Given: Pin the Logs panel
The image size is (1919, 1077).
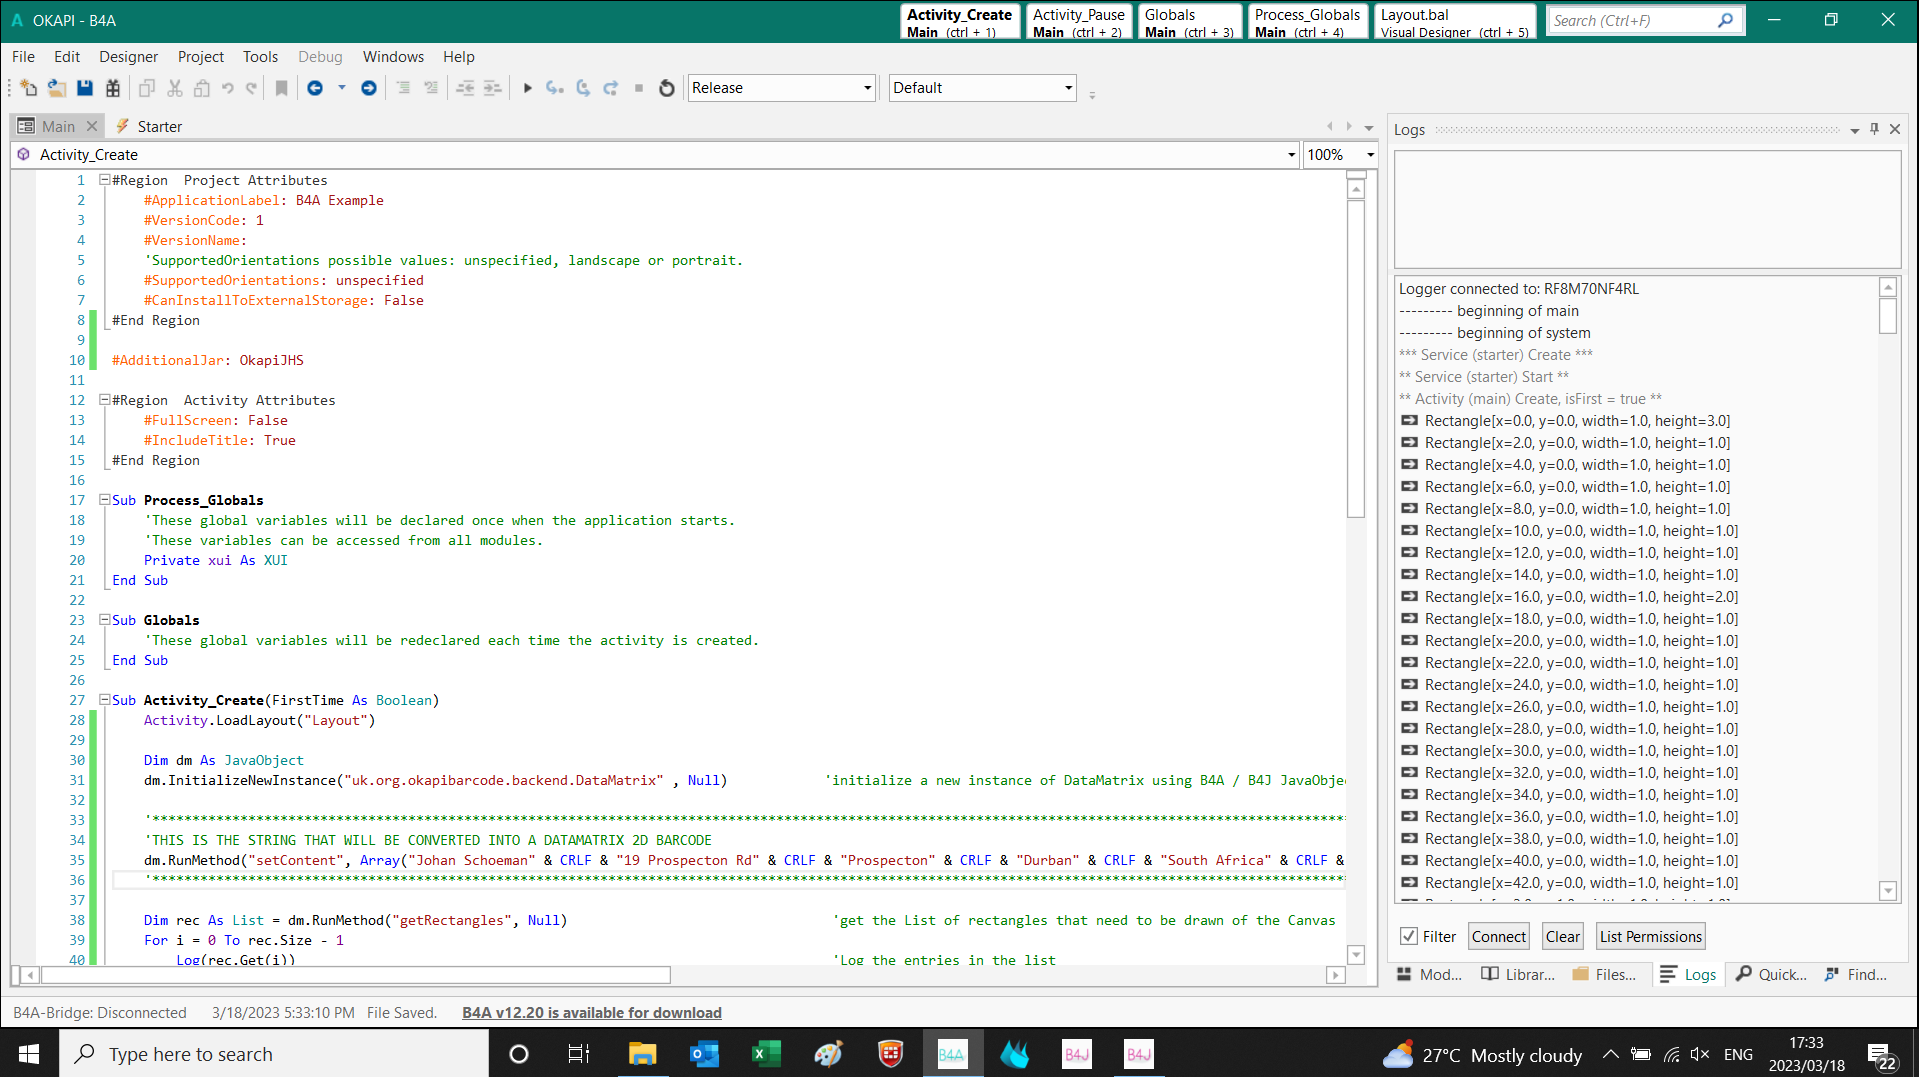Looking at the screenshot, I should tap(1874, 129).
